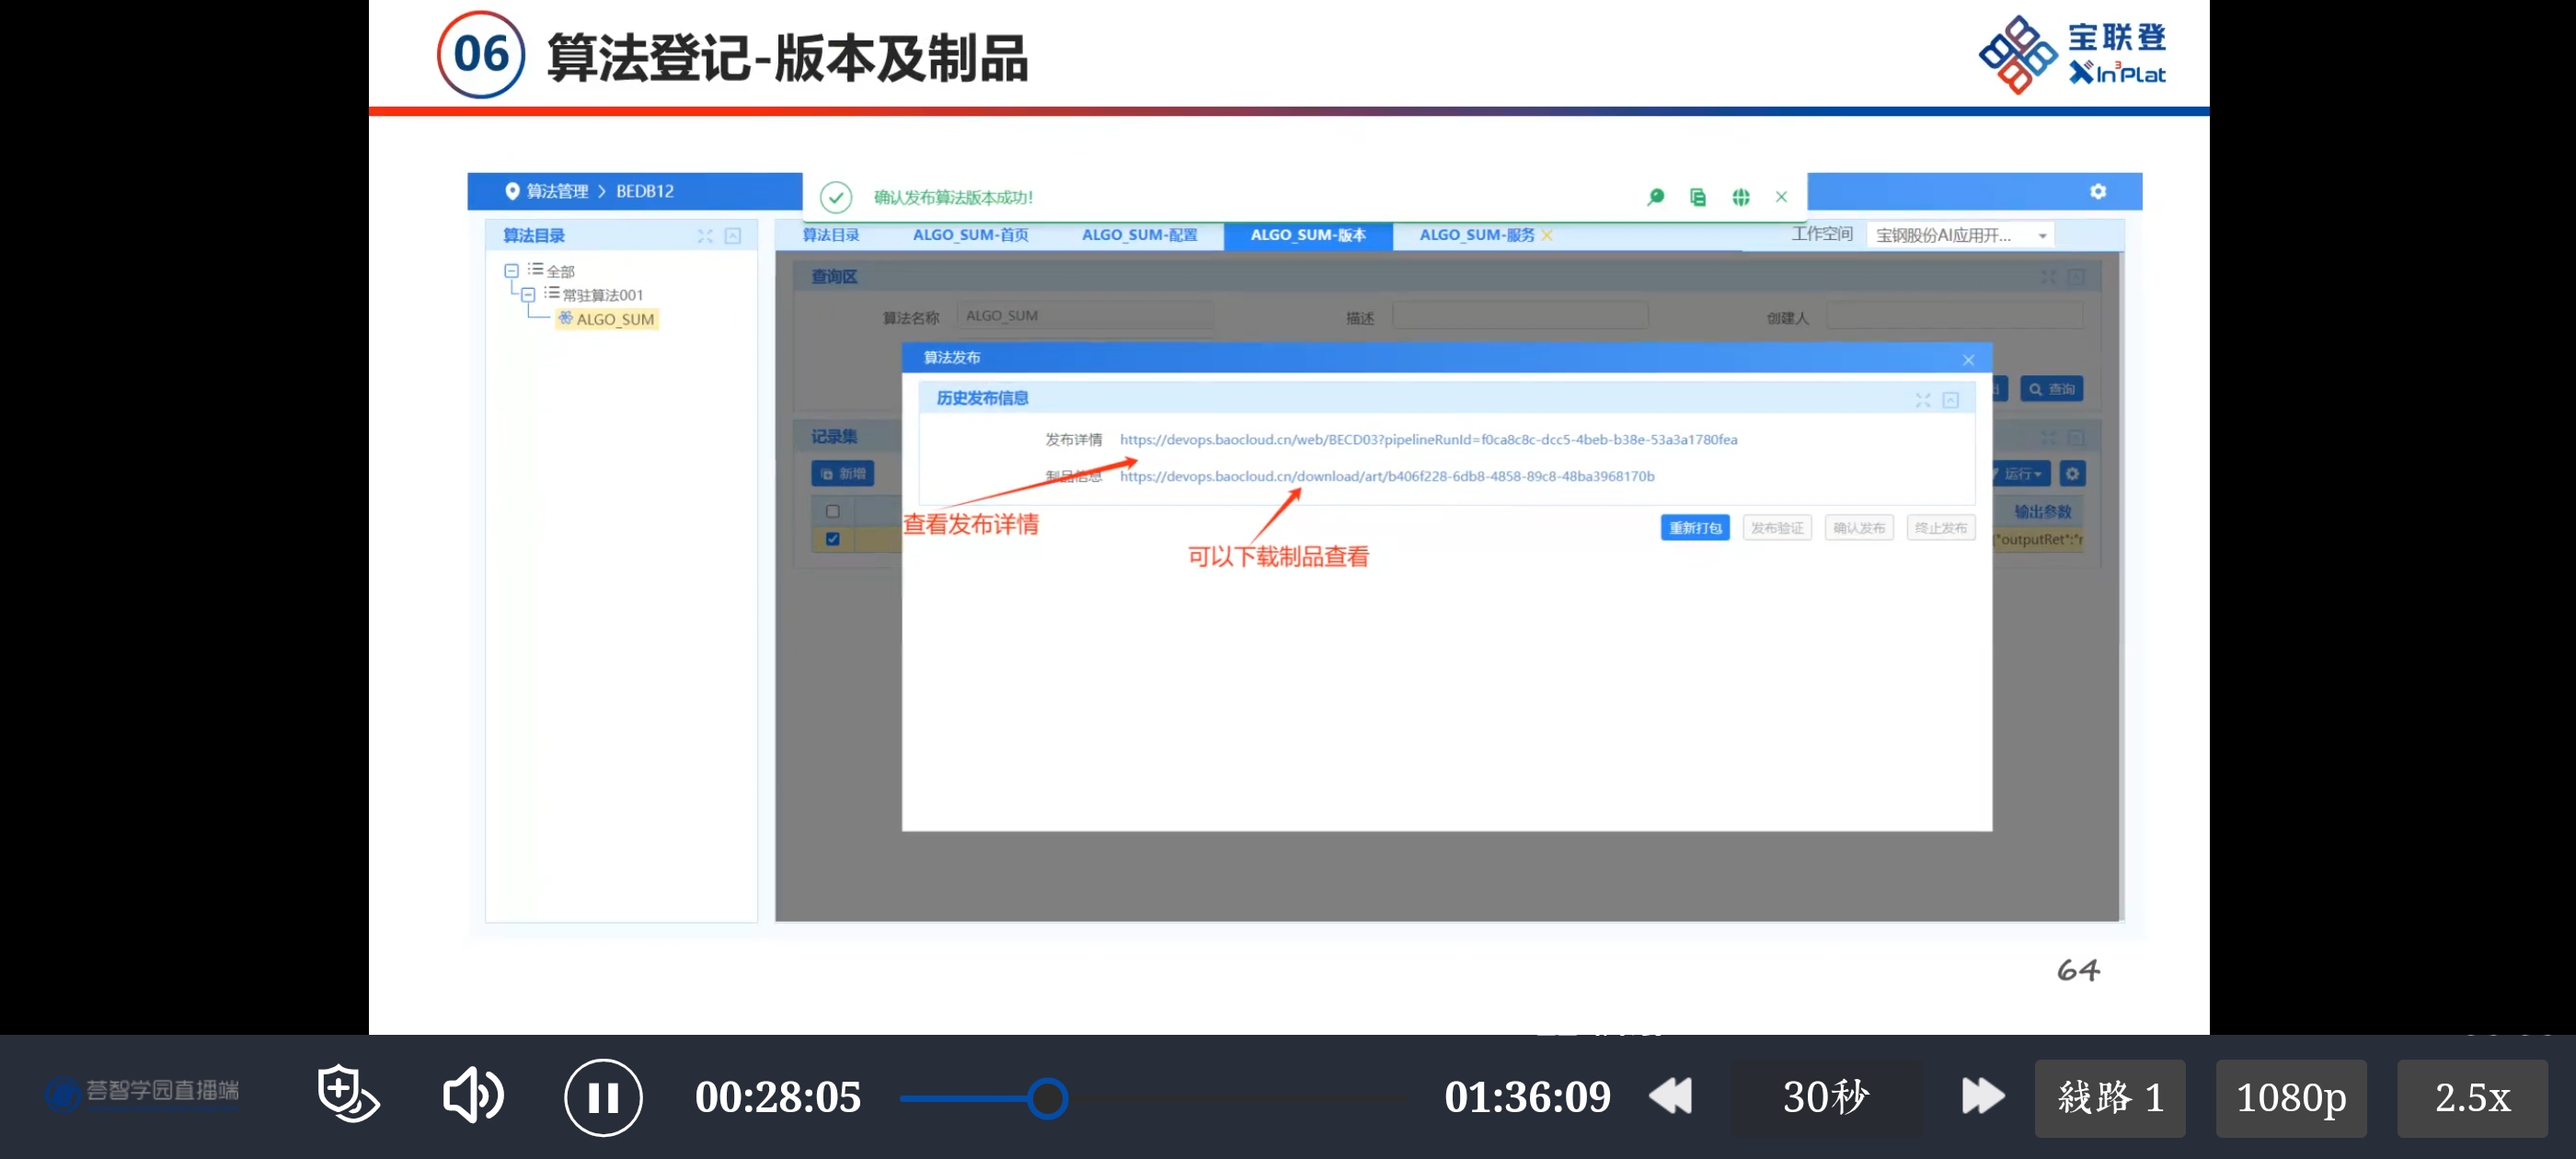Click the video progress slider handle

[x=1047, y=1098]
